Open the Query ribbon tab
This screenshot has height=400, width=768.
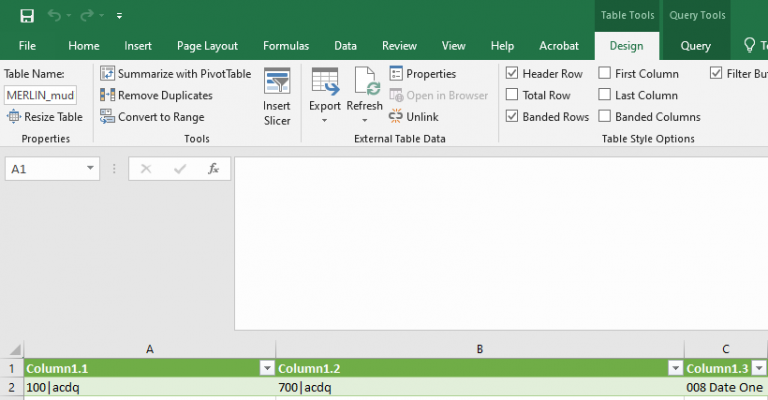[x=695, y=46]
